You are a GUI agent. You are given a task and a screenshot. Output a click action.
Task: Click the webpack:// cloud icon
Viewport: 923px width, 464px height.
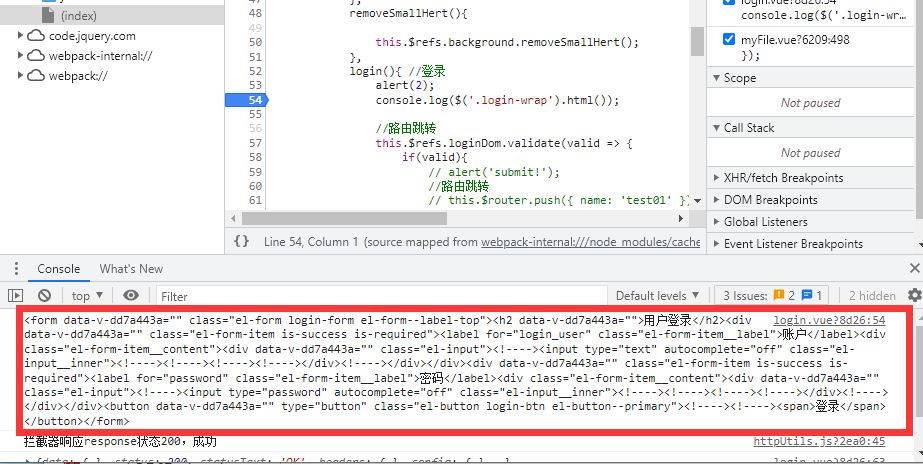(36, 75)
